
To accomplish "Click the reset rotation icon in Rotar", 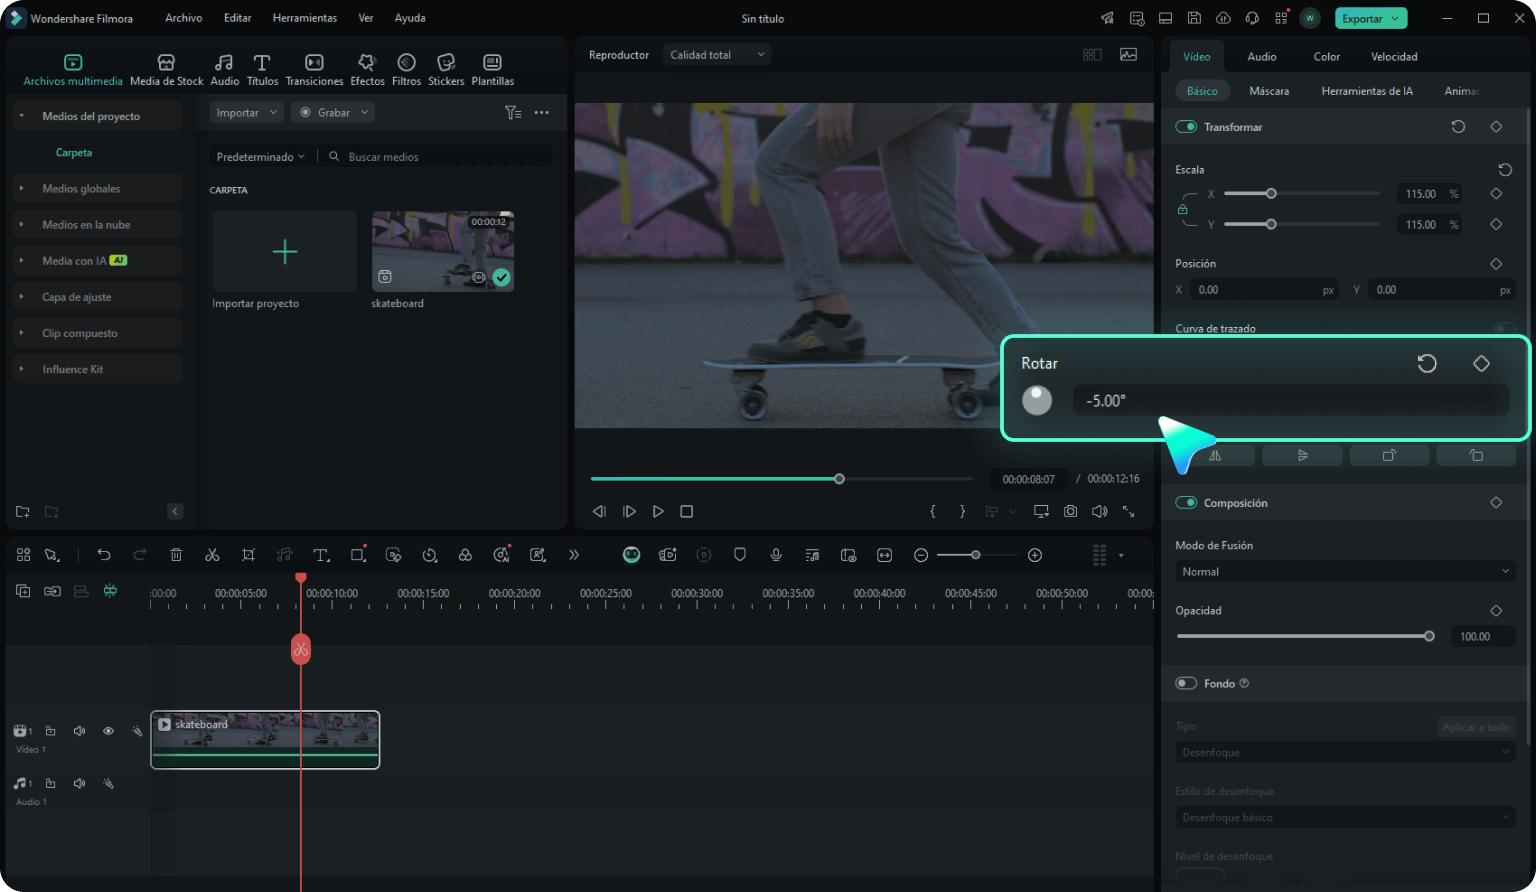I will pos(1427,363).
